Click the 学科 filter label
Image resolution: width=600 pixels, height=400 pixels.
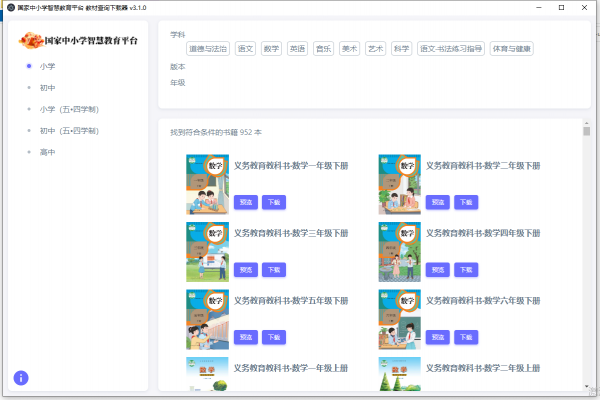(178, 35)
